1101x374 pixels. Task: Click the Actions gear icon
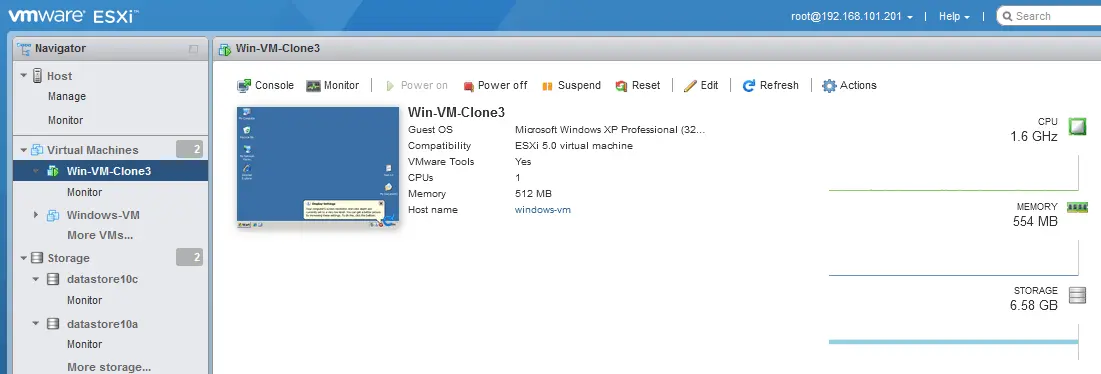(x=829, y=86)
